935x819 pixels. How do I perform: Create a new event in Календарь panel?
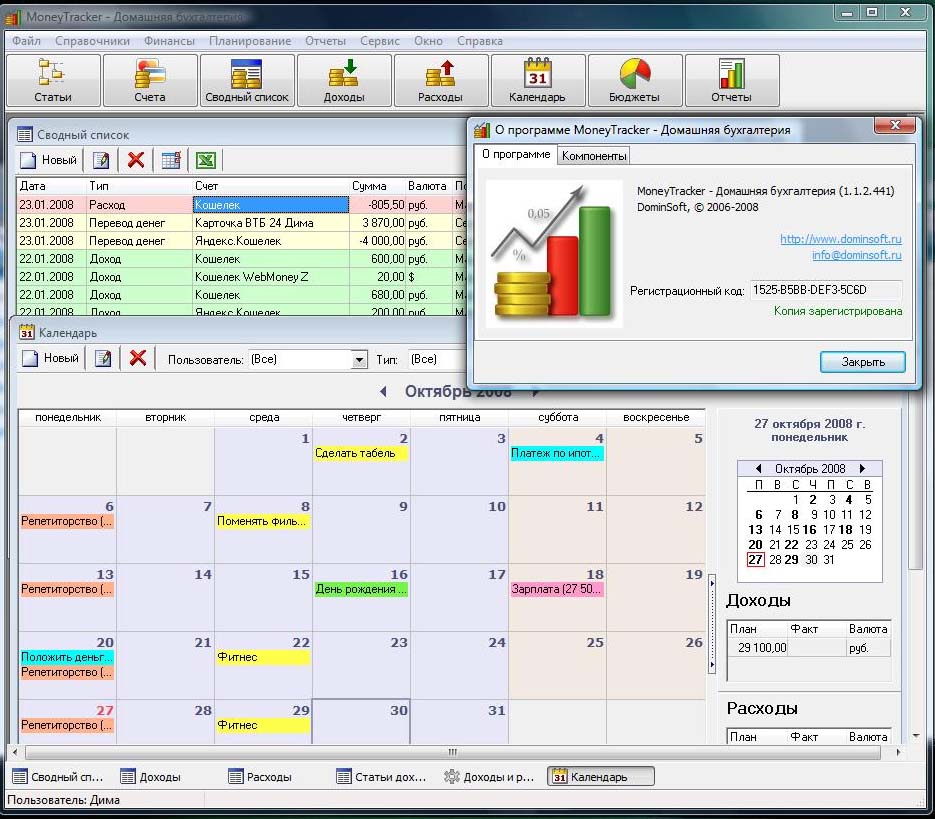[51, 358]
